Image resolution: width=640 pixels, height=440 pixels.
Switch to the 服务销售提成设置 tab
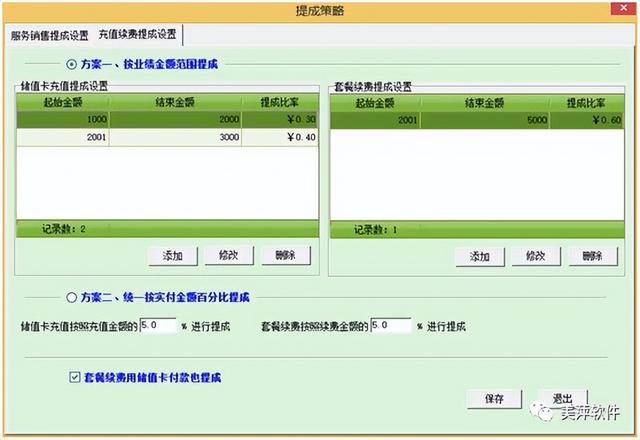point(50,34)
